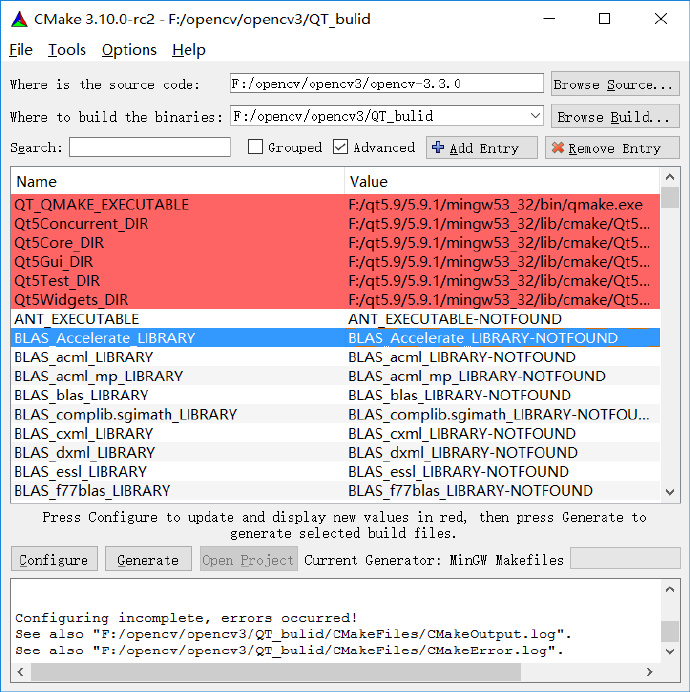The width and height of the screenshot is (690, 692).
Task: Edit the BLAS_essl_LIBRARY-NOTFOUND value
Action: coord(502,471)
